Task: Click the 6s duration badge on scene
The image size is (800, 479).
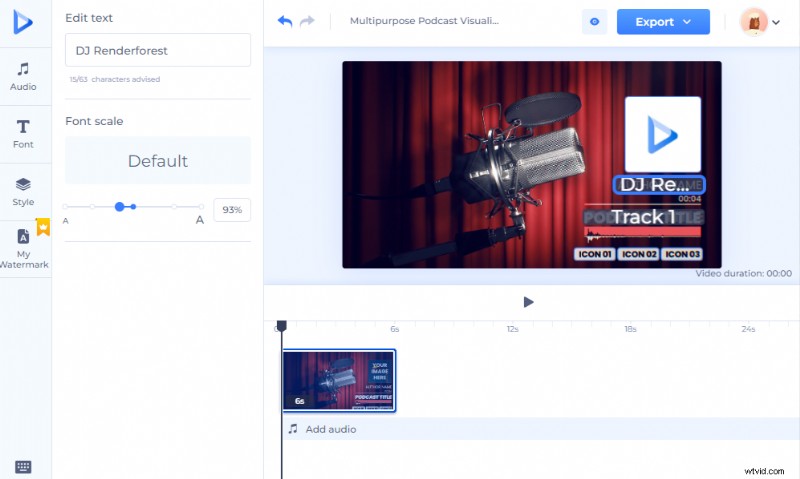Action: click(x=299, y=401)
